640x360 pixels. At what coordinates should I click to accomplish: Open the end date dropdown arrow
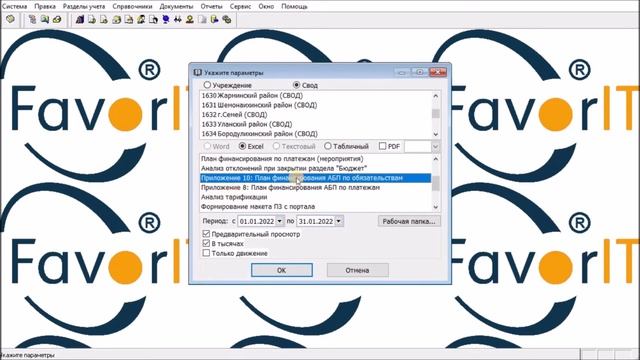(x=339, y=221)
